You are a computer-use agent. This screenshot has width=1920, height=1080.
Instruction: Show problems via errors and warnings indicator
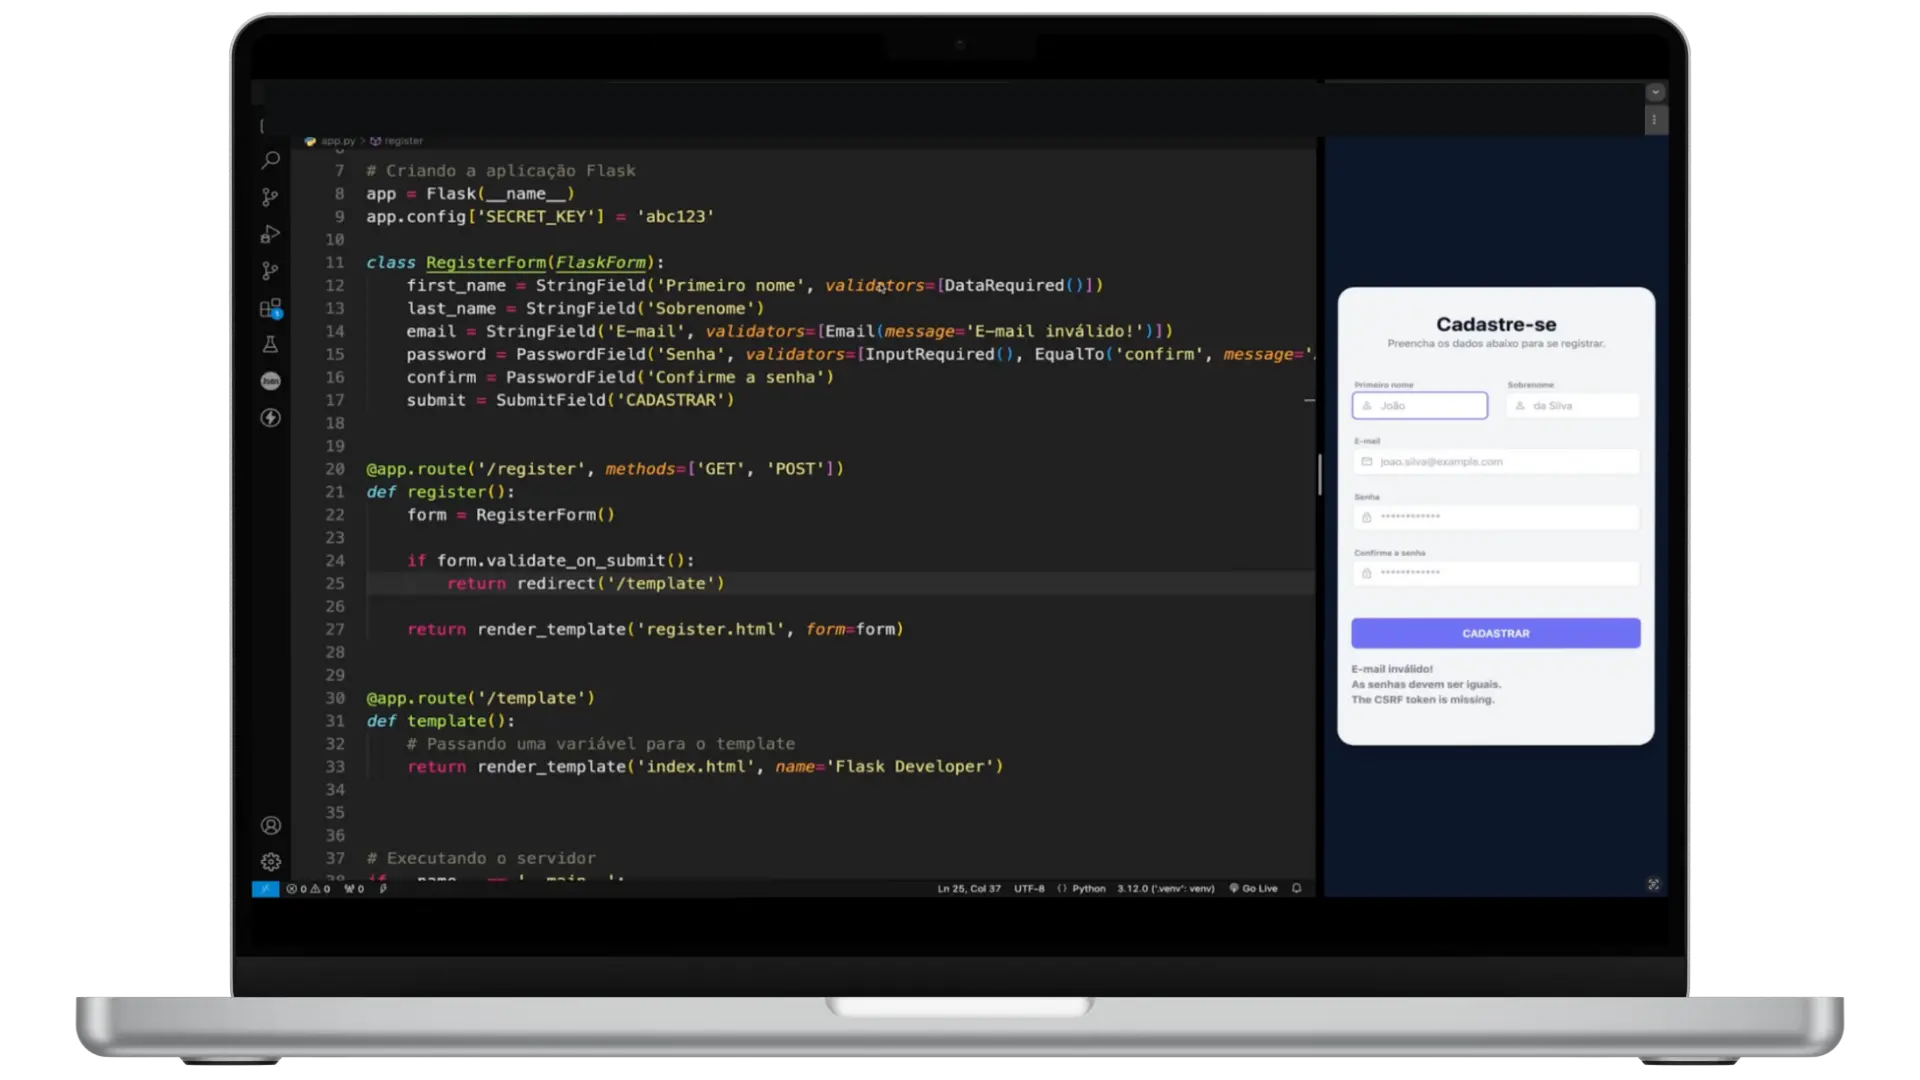click(307, 888)
